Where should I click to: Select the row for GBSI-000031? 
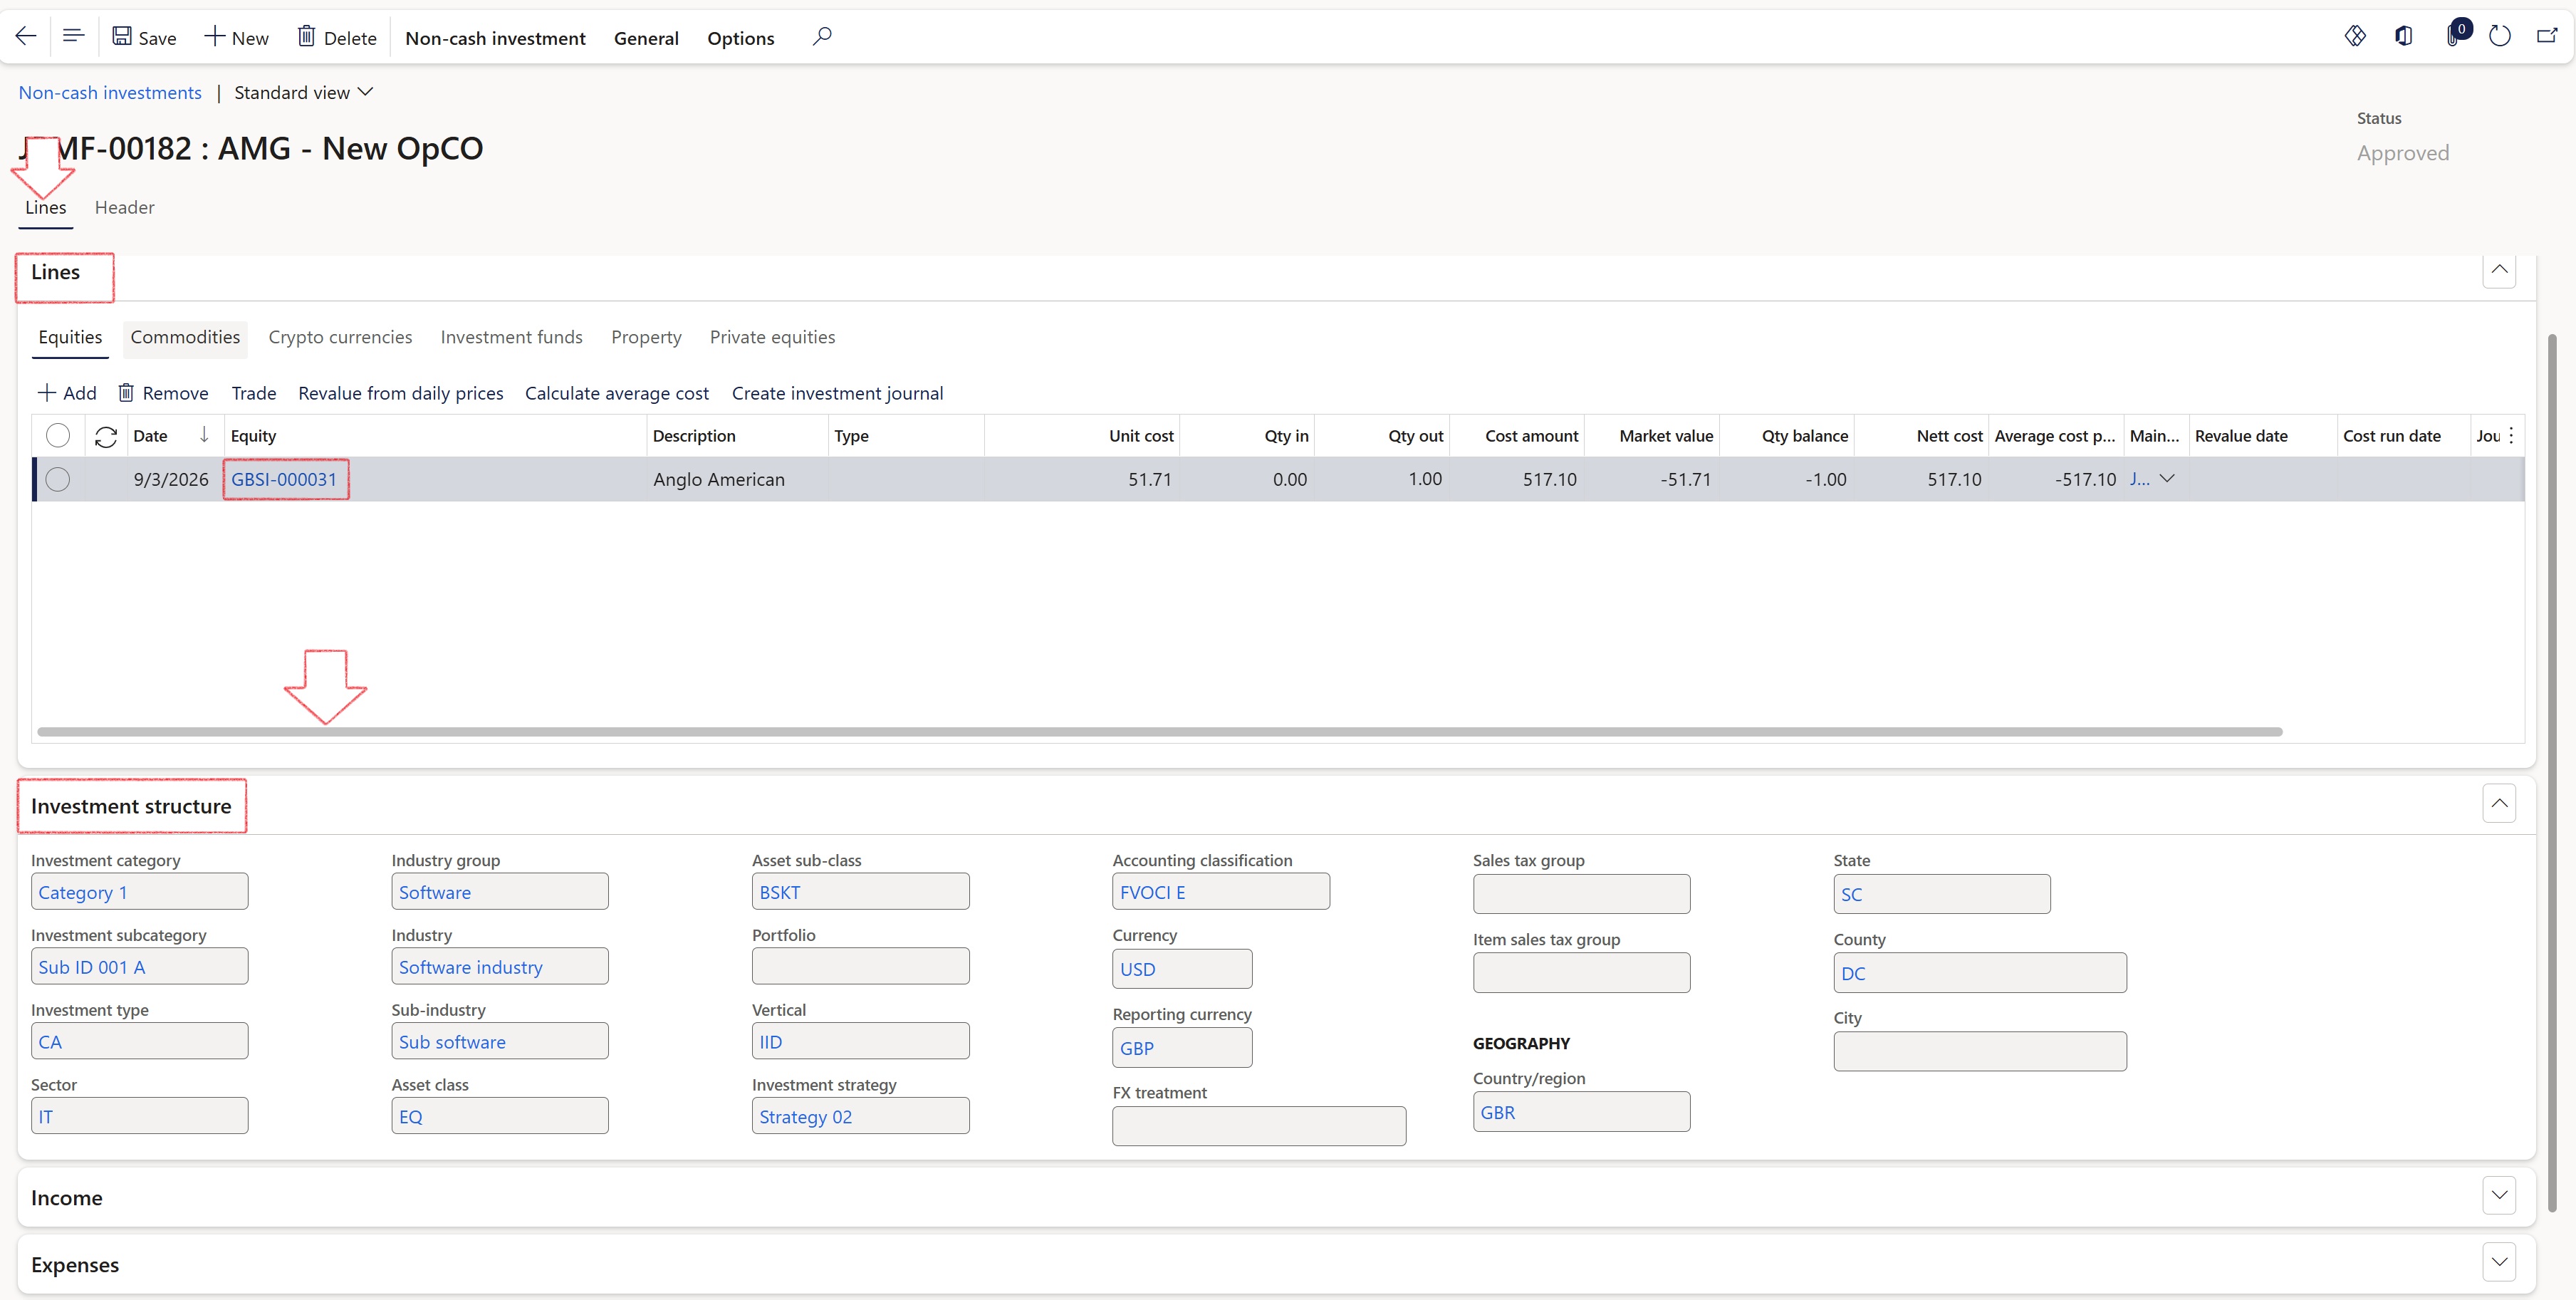pyautogui.click(x=58, y=480)
